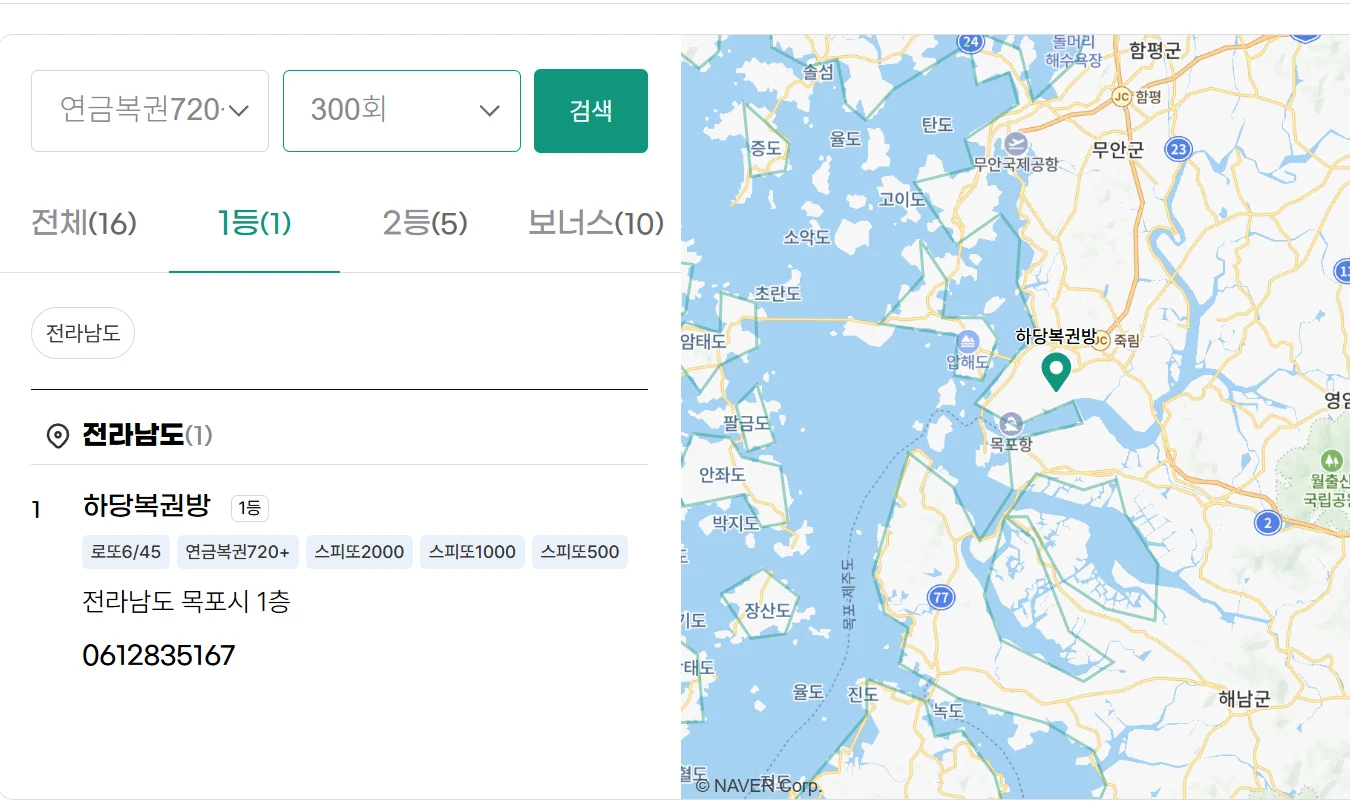Click the route 77 highway marker
1350x803 pixels.
point(940,598)
